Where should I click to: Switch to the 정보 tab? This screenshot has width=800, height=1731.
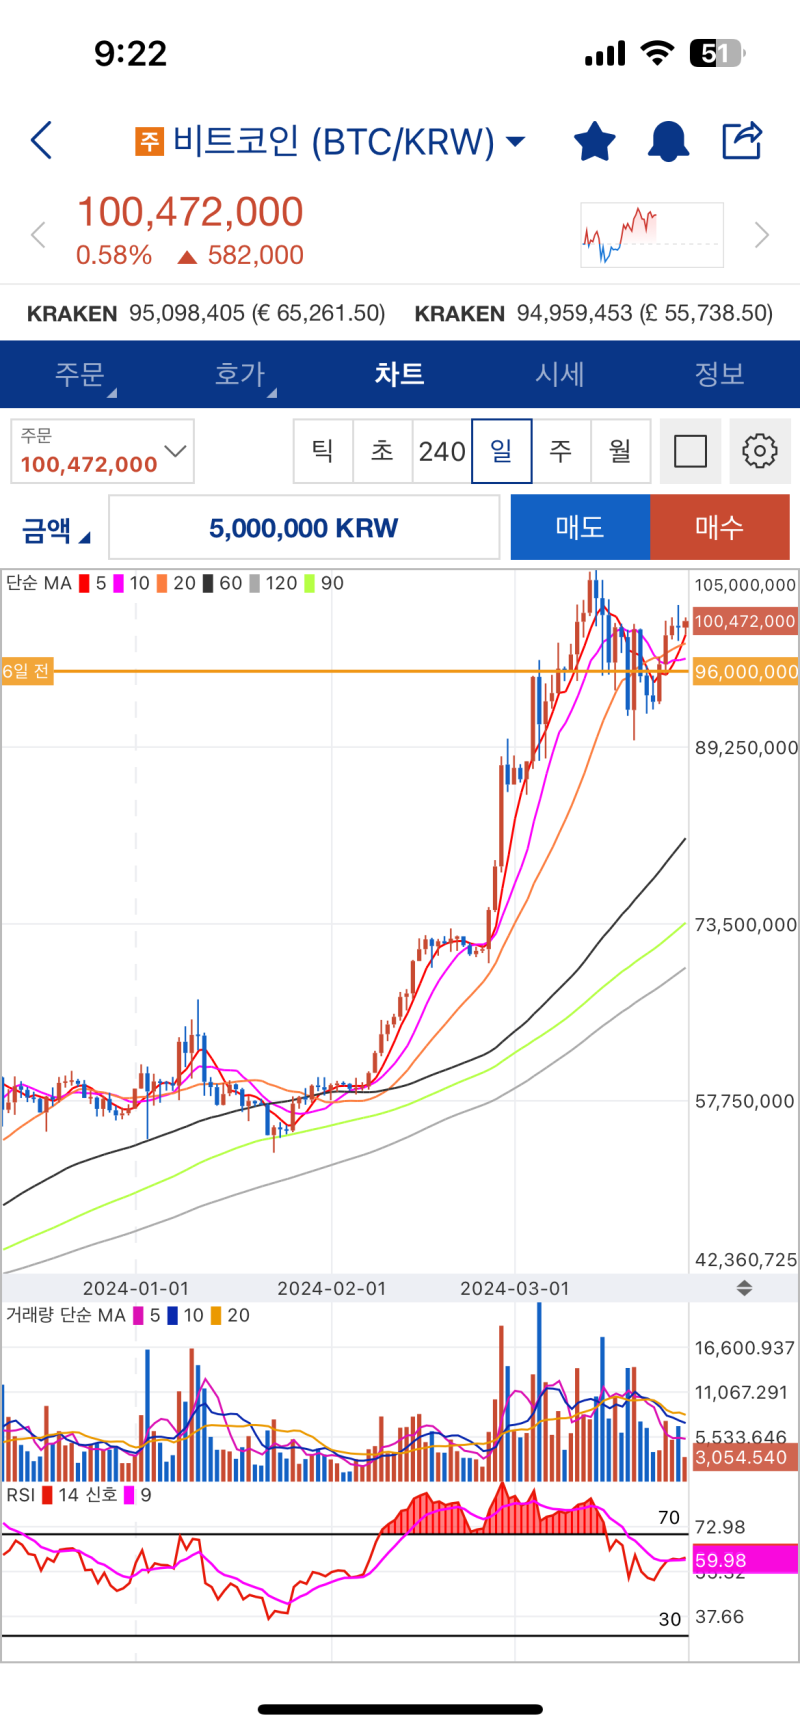720,374
